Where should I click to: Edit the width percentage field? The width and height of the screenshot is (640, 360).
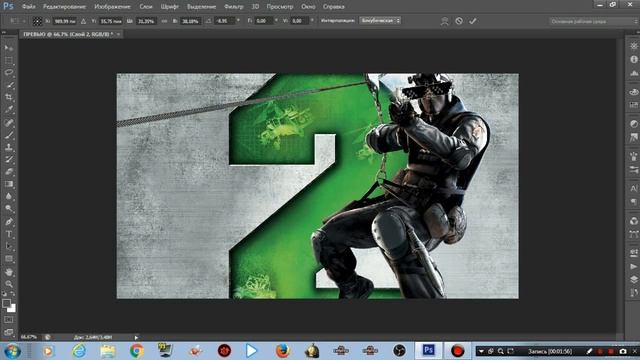coord(147,21)
